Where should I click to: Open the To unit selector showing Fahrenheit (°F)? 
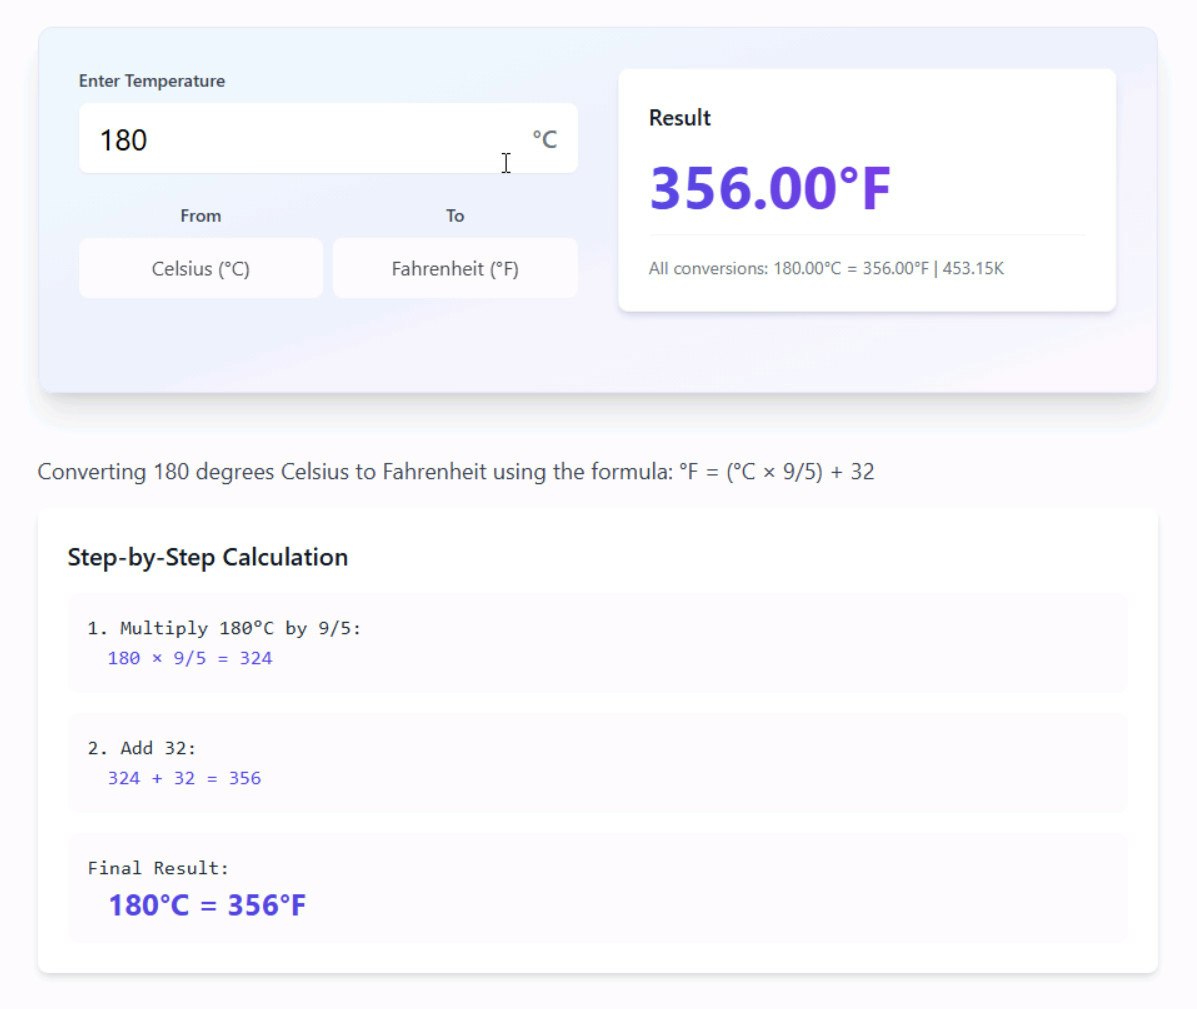click(455, 268)
